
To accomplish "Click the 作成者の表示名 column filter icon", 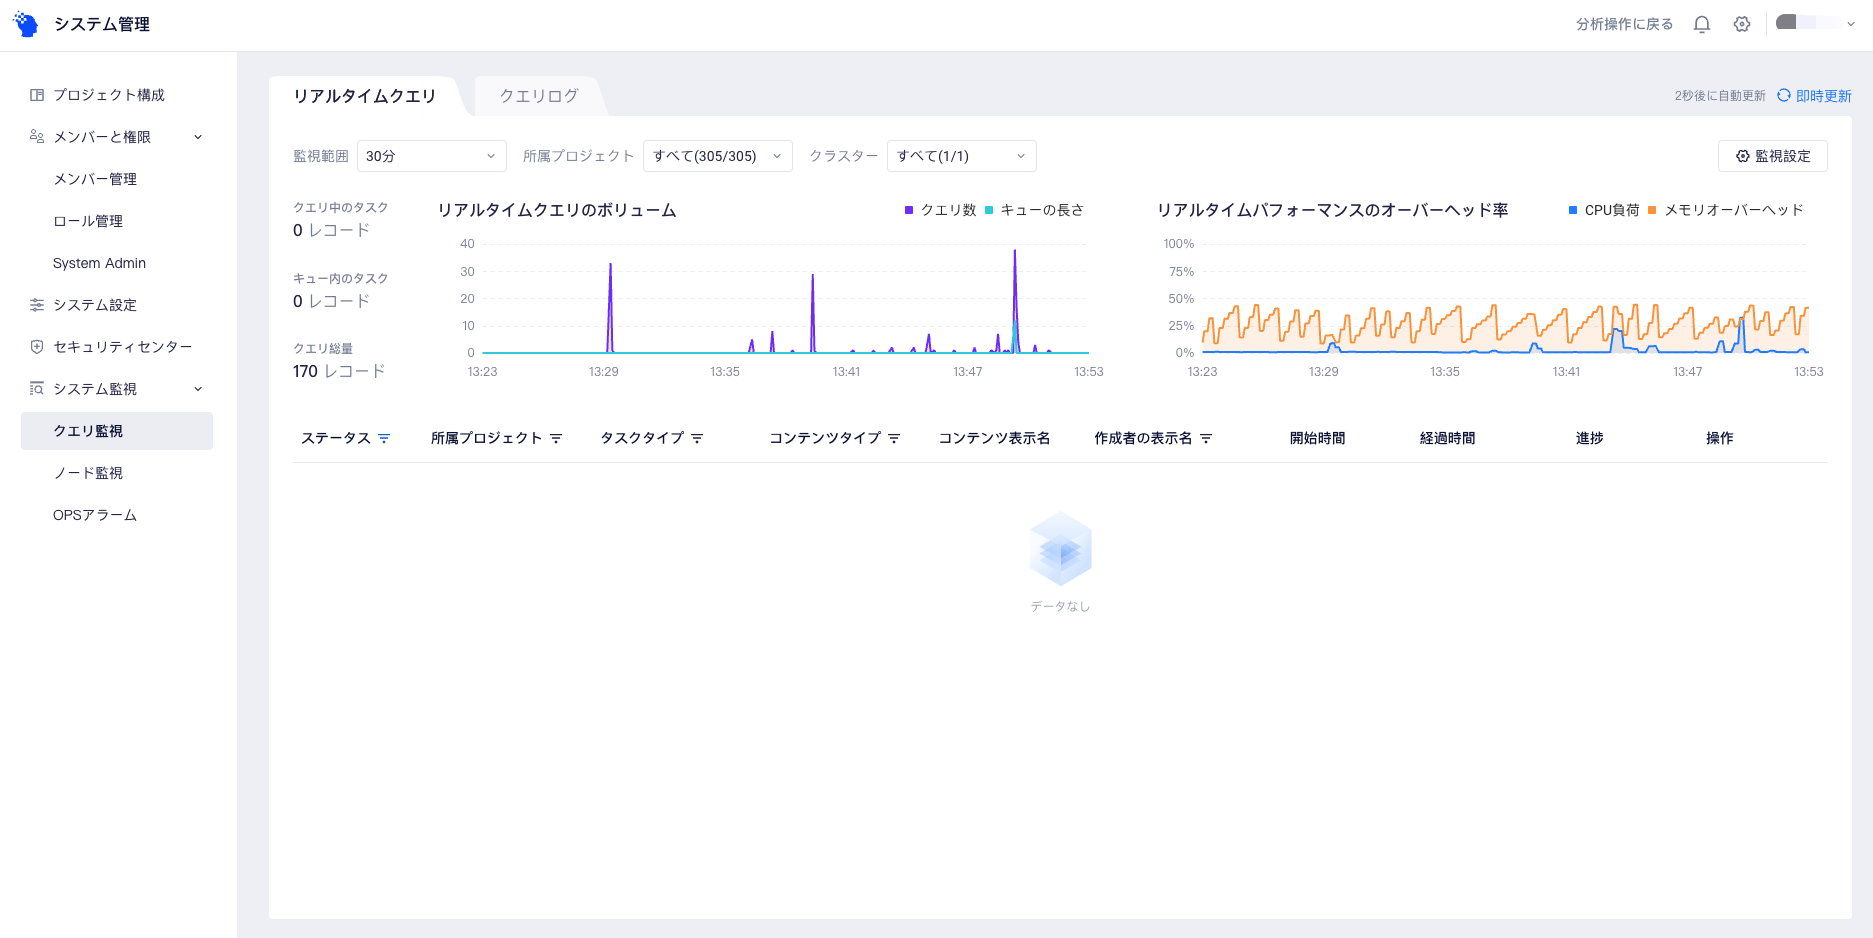I will [x=1206, y=438].
